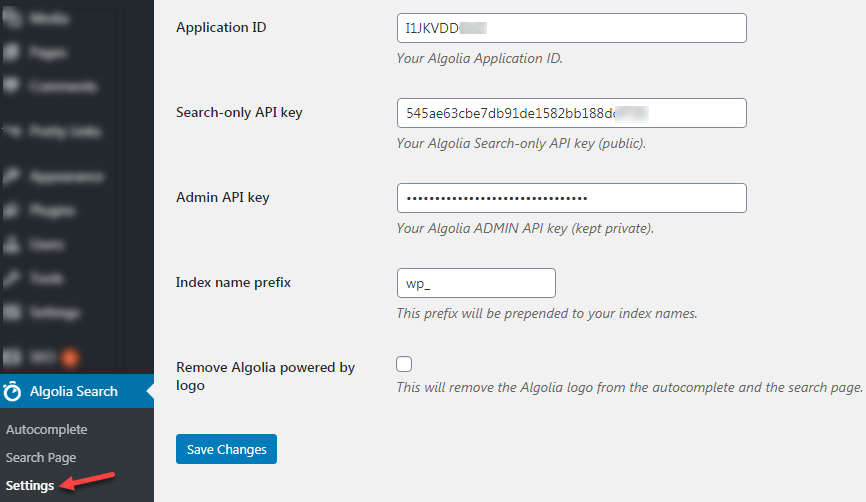This screenshot has width=866, height=502.
Task: Select the Index name prefix field
Action: 475,283
